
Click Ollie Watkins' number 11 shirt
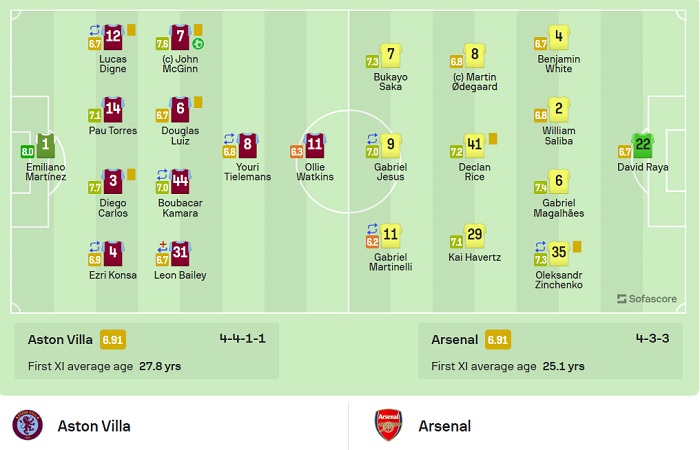click(x=315, y=145)
